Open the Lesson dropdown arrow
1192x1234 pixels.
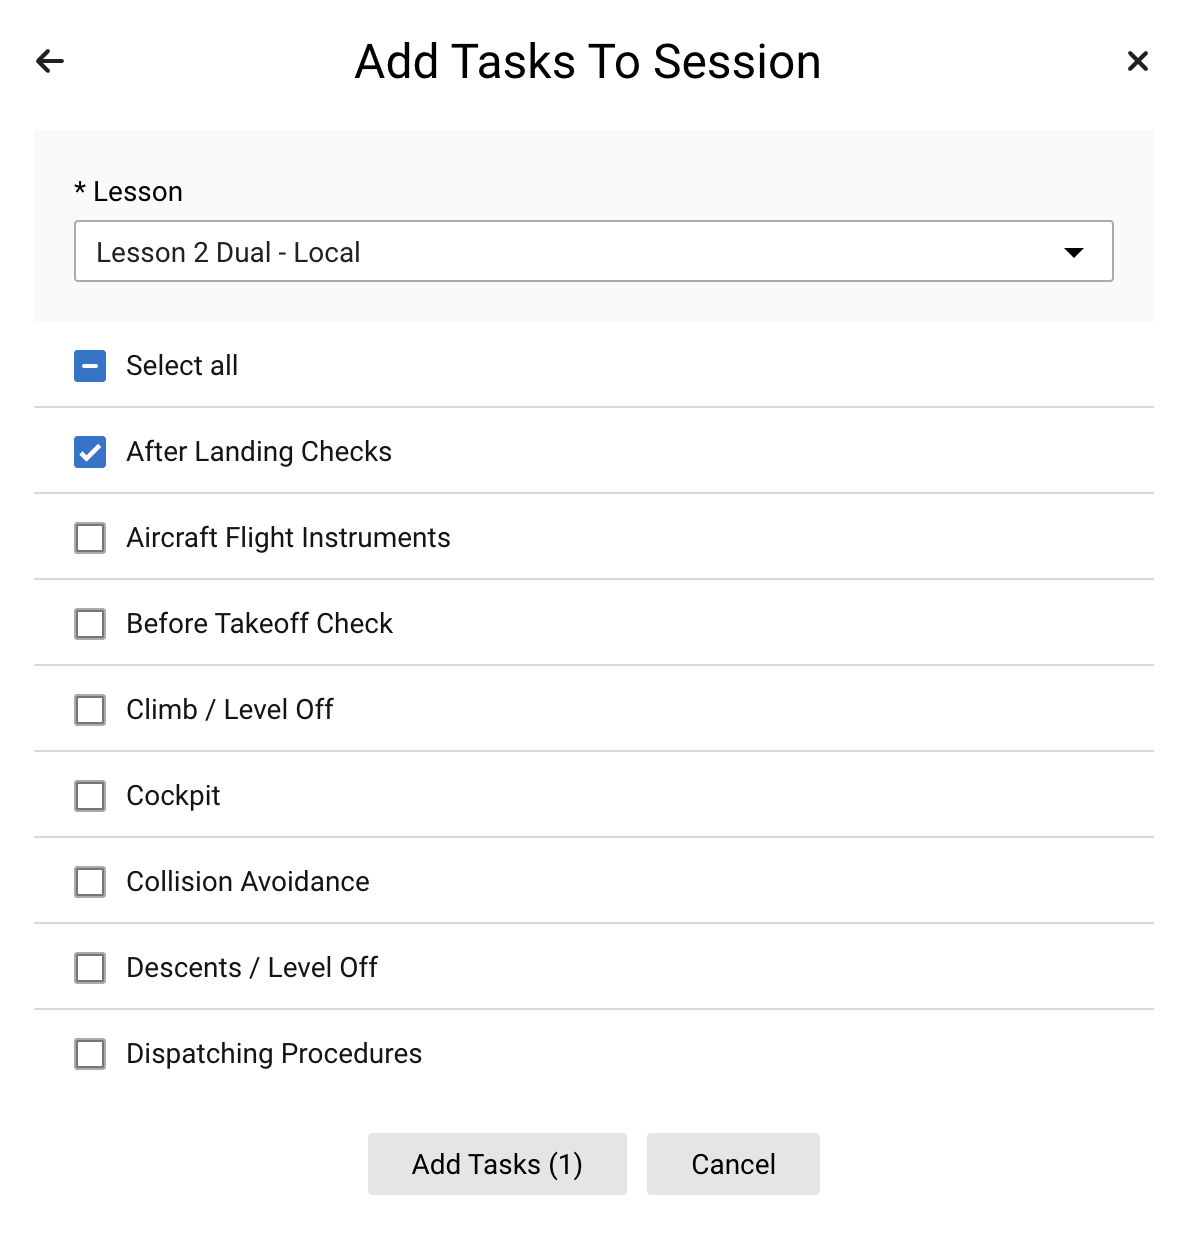click(x=1074, y=252)
